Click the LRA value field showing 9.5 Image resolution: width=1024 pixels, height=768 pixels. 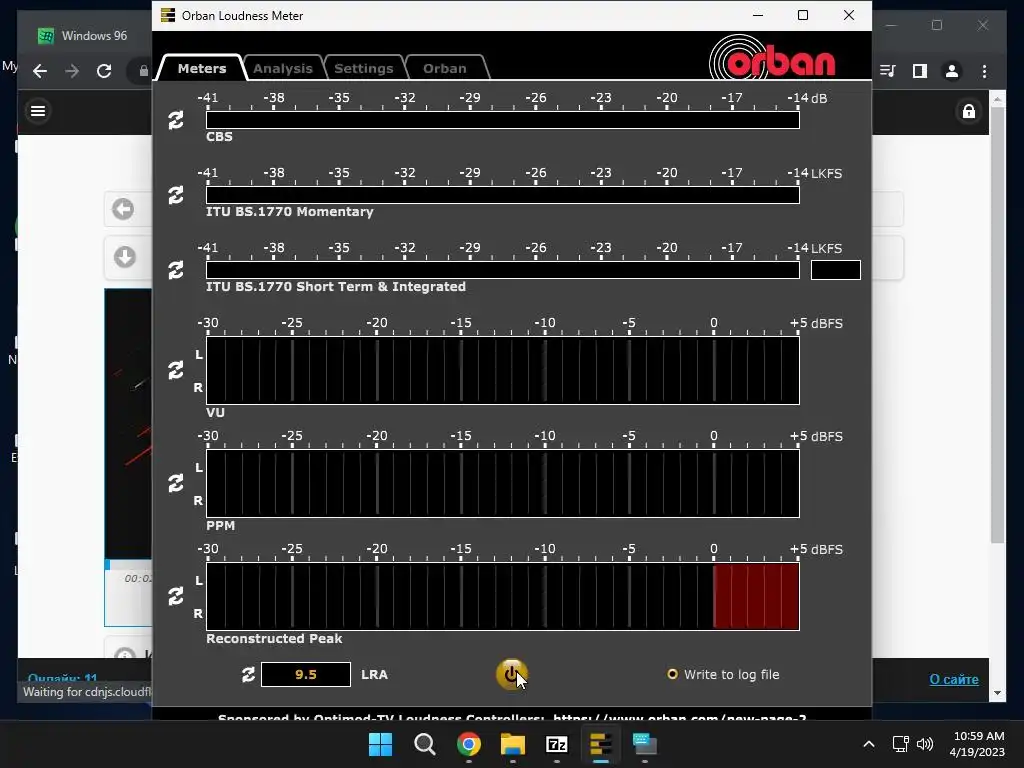[306, 675]
